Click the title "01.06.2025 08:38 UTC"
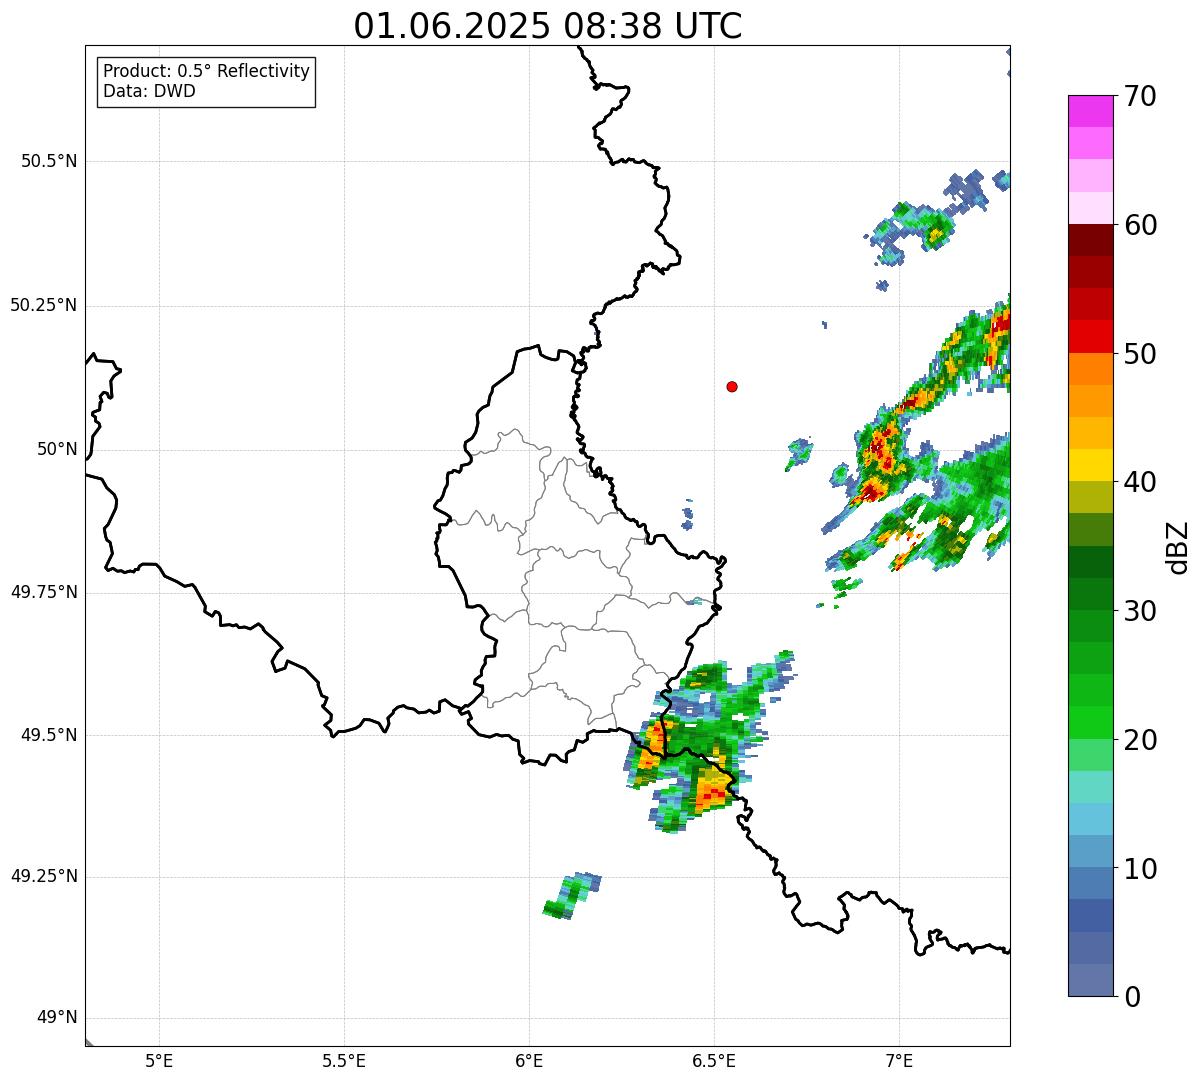 (x=548, y=26)
